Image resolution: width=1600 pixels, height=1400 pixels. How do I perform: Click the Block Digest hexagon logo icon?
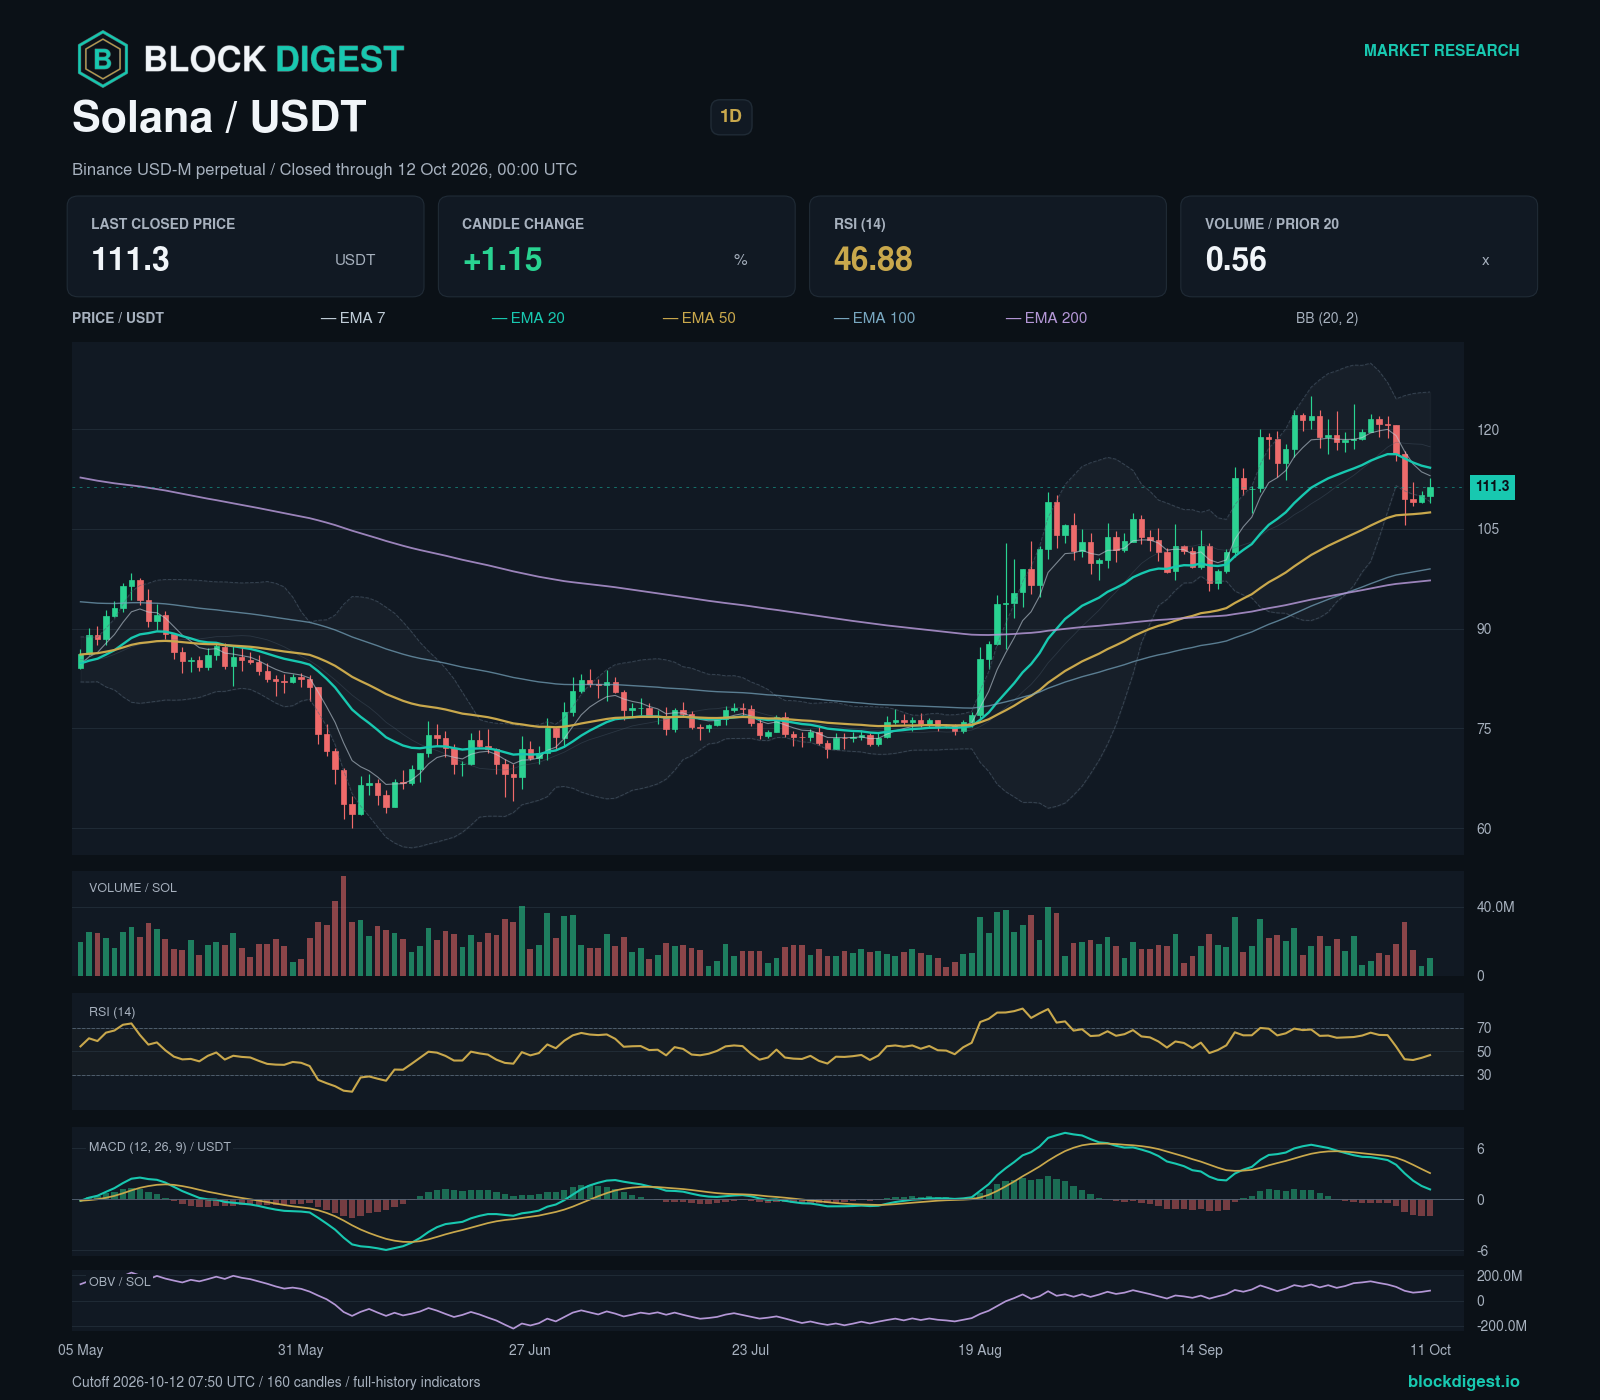coord(103,59)
